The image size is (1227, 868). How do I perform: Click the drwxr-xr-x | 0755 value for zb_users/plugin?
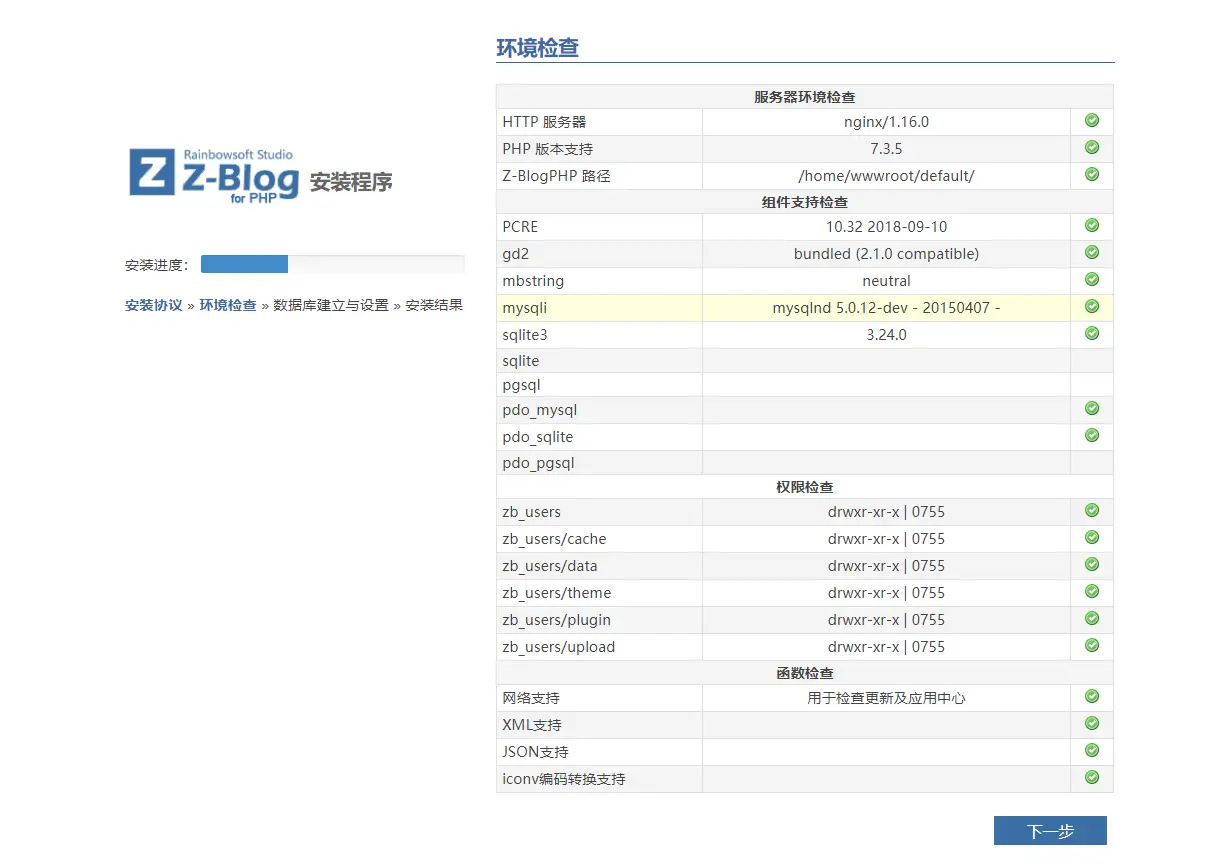tap(886, 620)
